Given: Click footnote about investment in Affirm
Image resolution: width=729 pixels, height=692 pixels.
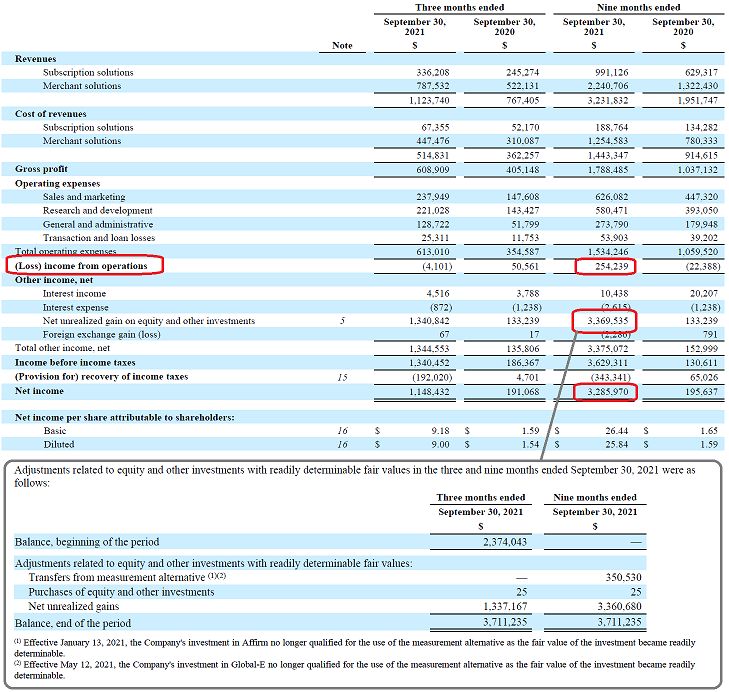Looking at the screenshot, I should click(355, 648).
